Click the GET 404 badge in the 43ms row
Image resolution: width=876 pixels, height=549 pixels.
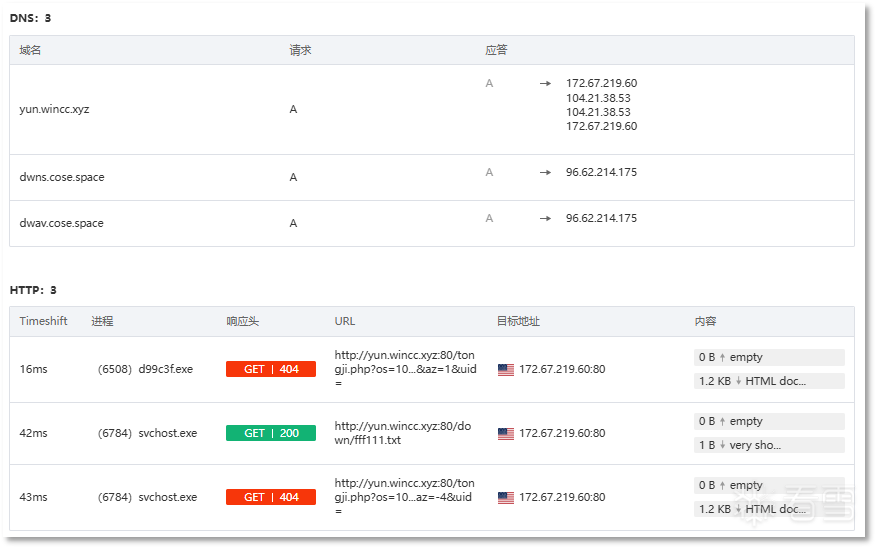pos(270,497)
